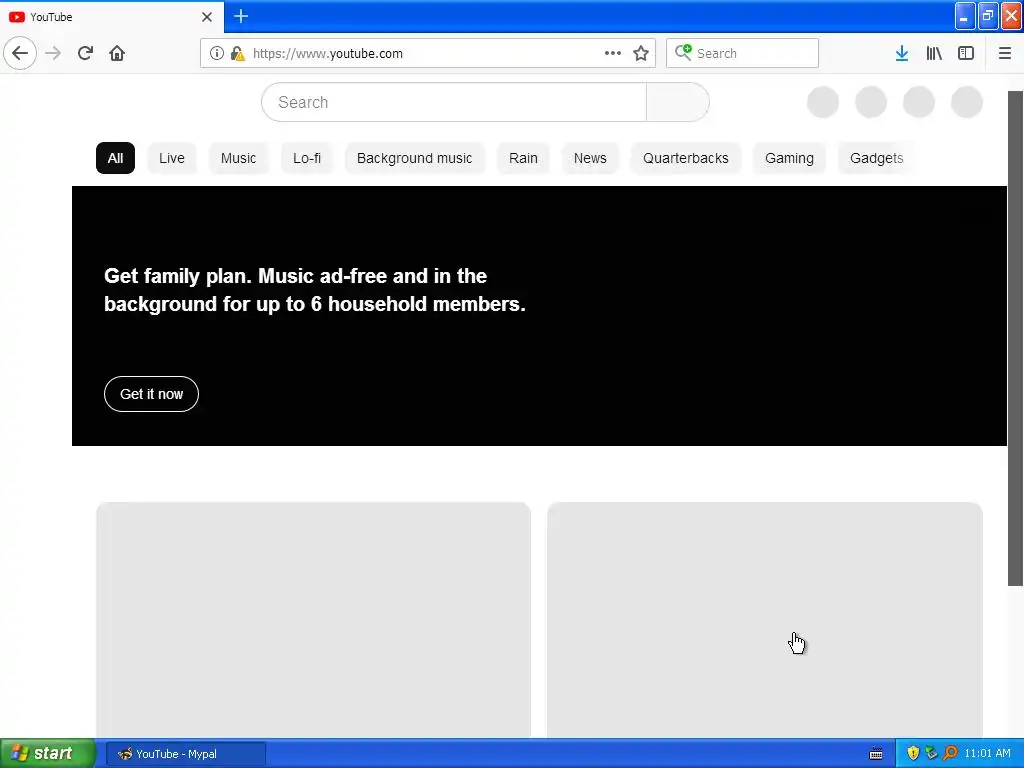The image size is (1024, 768).
Task: Open the browser home page icon
Action: point(117,53)
